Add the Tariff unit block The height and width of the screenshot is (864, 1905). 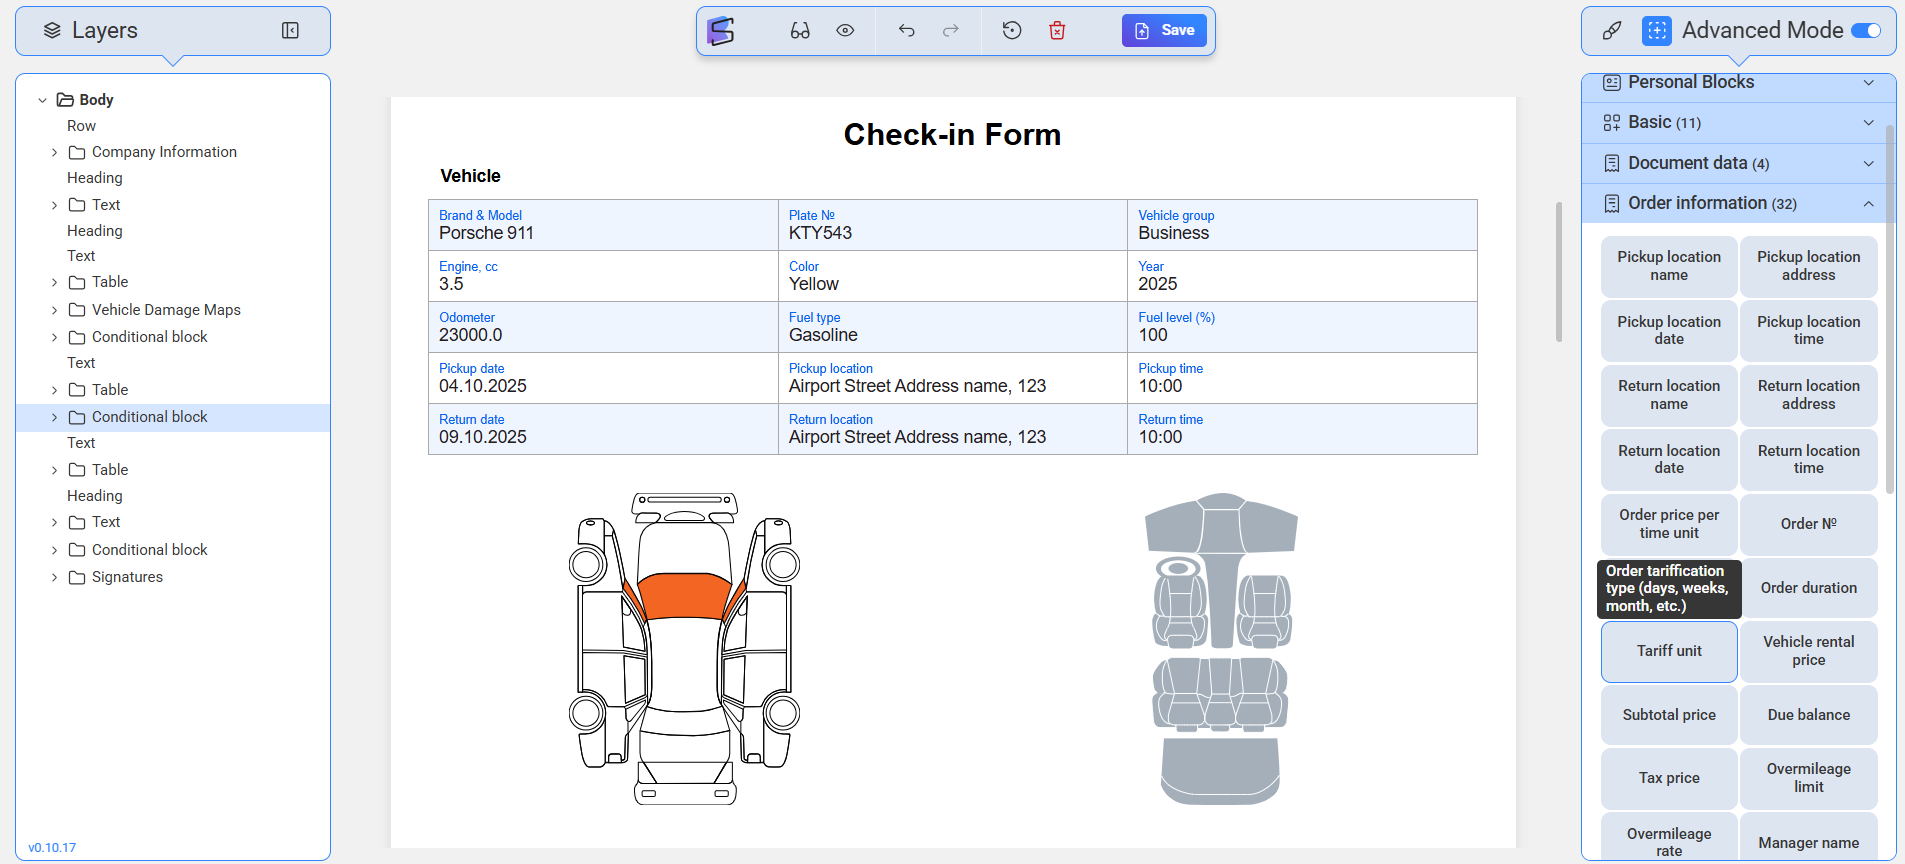click(1668, 651)
